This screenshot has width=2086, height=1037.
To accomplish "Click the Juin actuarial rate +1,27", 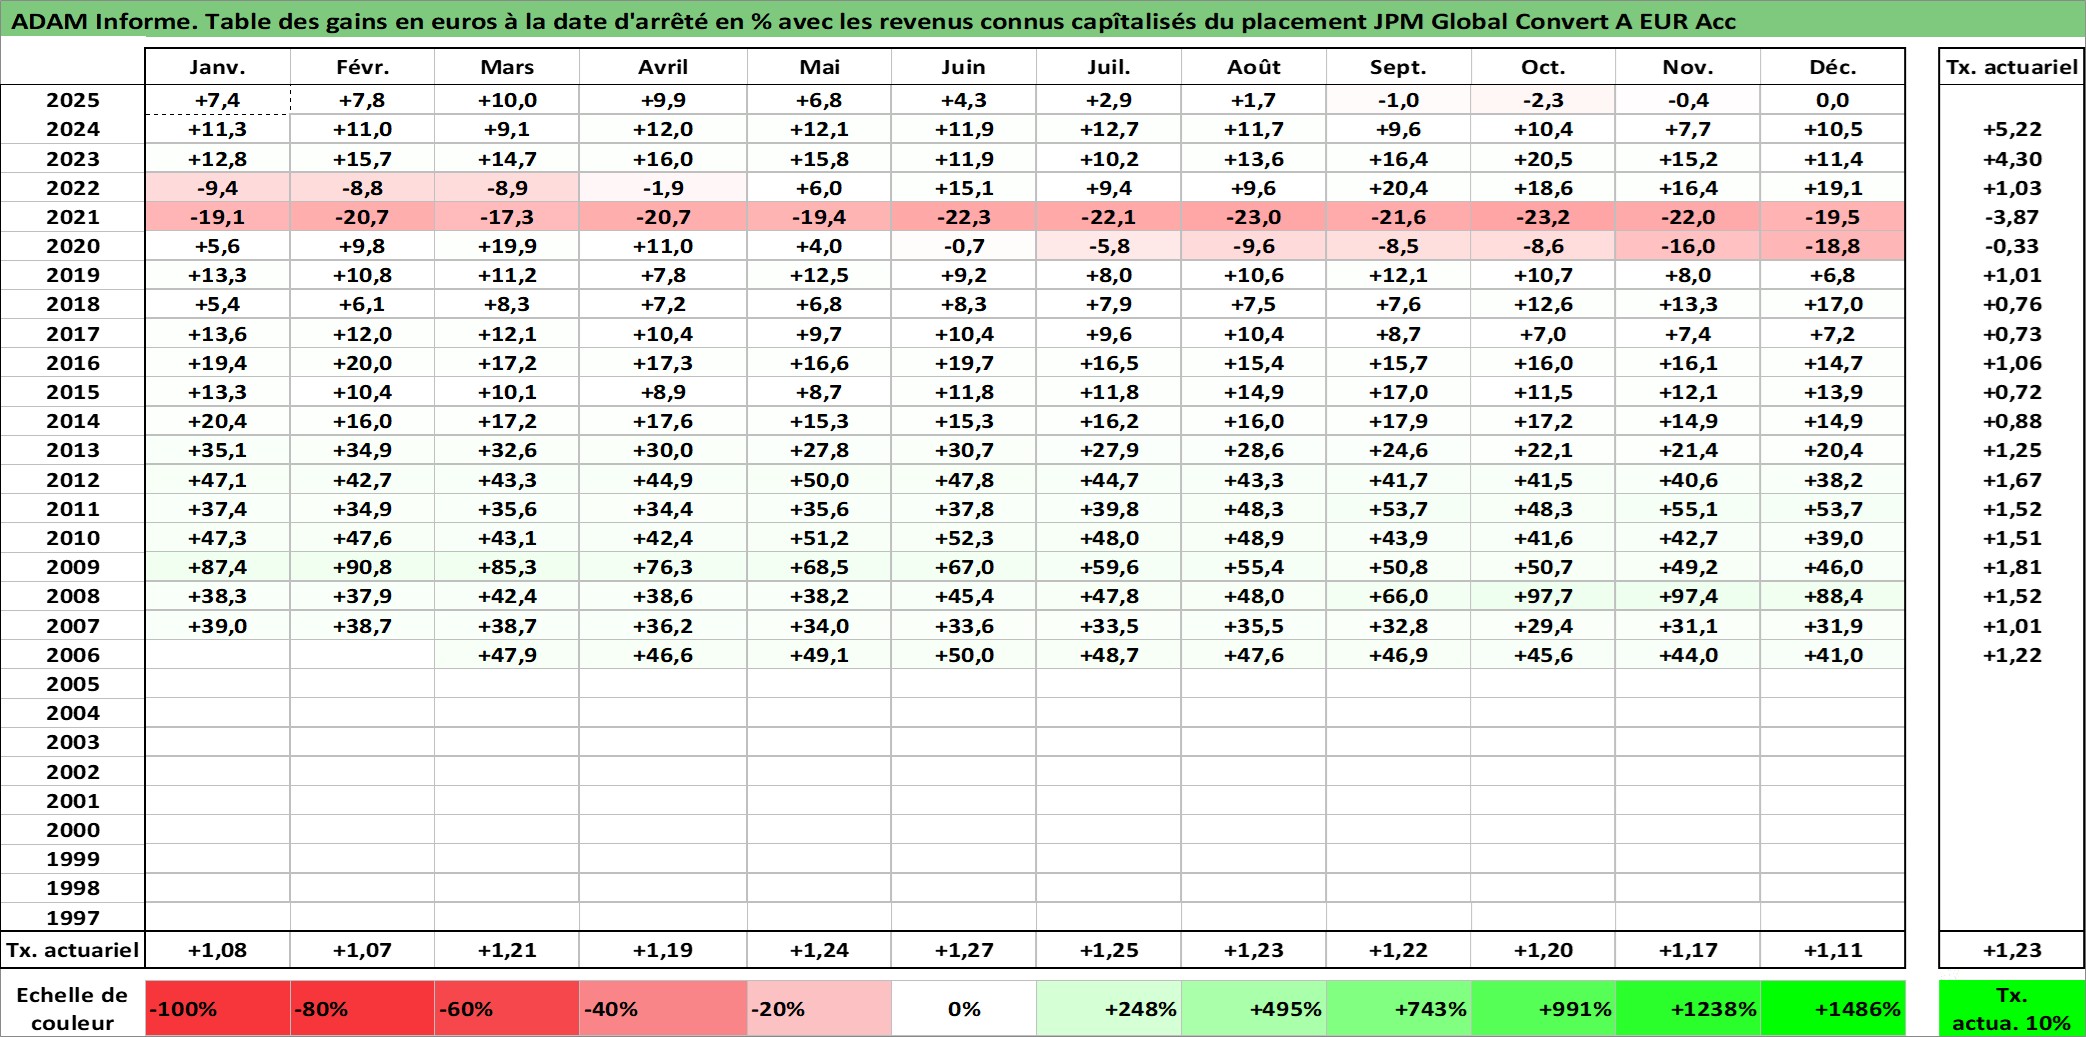I will (964, 950).
